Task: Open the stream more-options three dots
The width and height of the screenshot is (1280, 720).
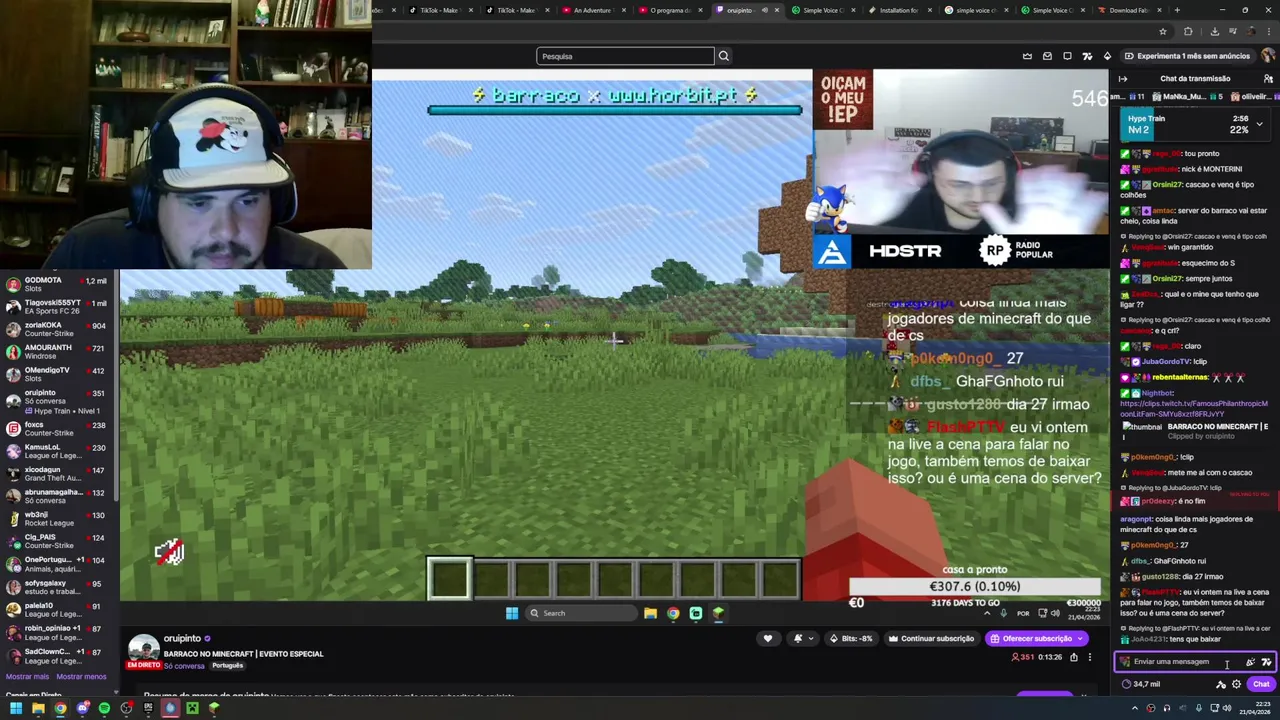Action: tap(1090, 657)
